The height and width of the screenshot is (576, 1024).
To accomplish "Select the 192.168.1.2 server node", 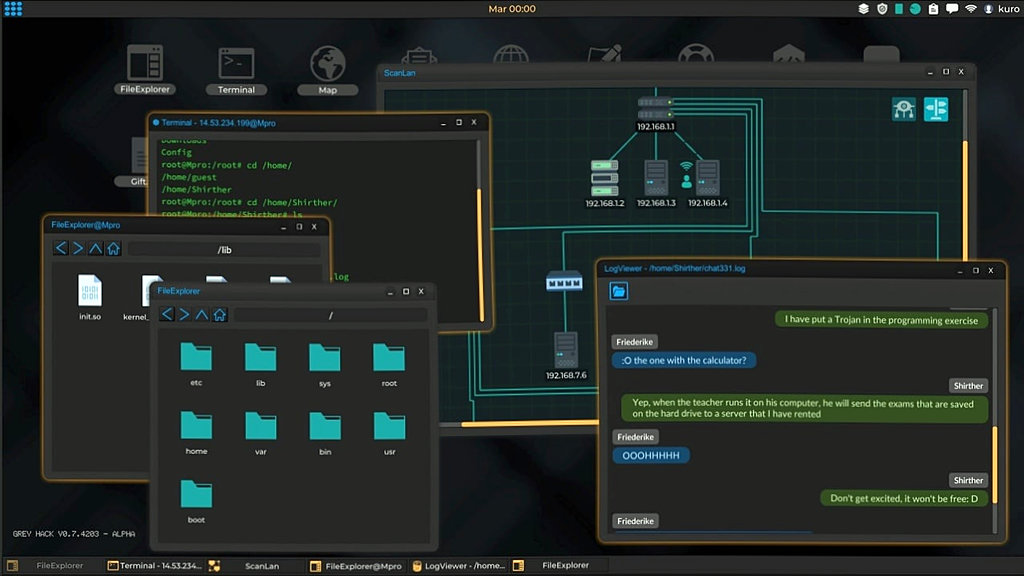I will [605, 183].
